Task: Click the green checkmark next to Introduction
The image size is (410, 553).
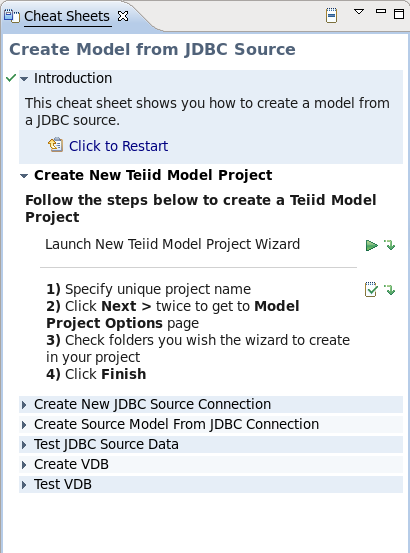Action: click(x=11, y=78)
